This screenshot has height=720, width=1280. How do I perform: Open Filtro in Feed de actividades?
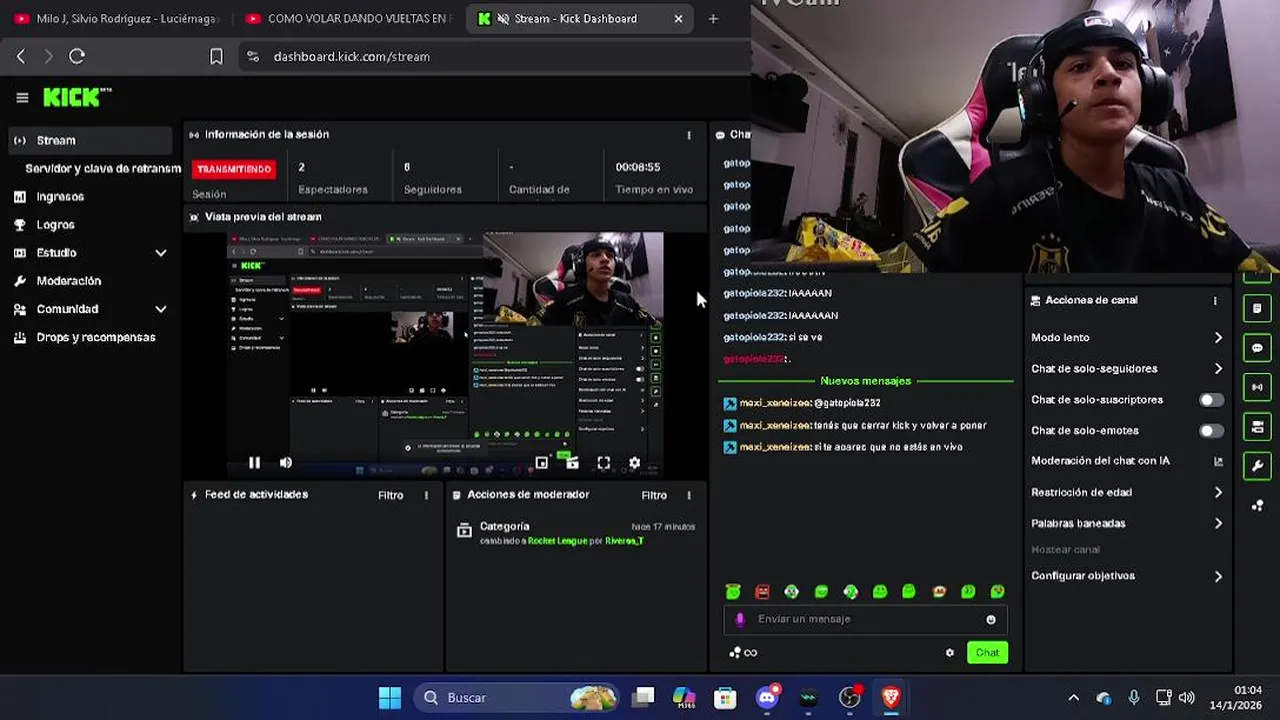click(390, 495)
